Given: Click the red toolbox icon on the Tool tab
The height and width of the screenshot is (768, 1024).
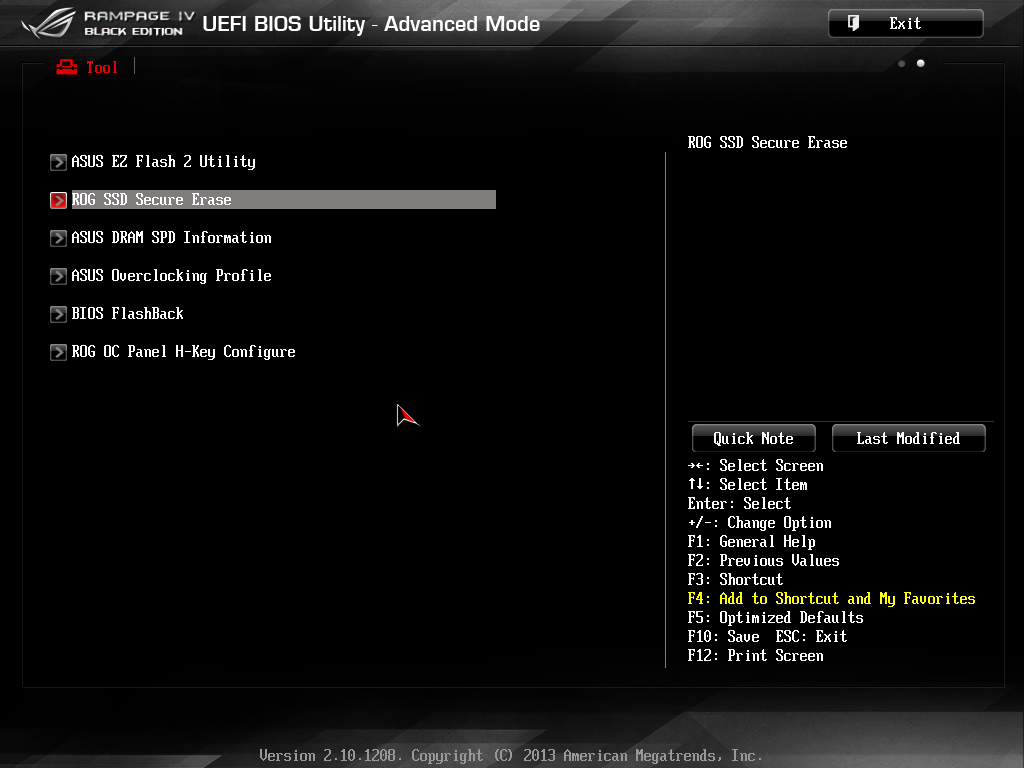Looking at the screenshot, I should coord(67,67).
